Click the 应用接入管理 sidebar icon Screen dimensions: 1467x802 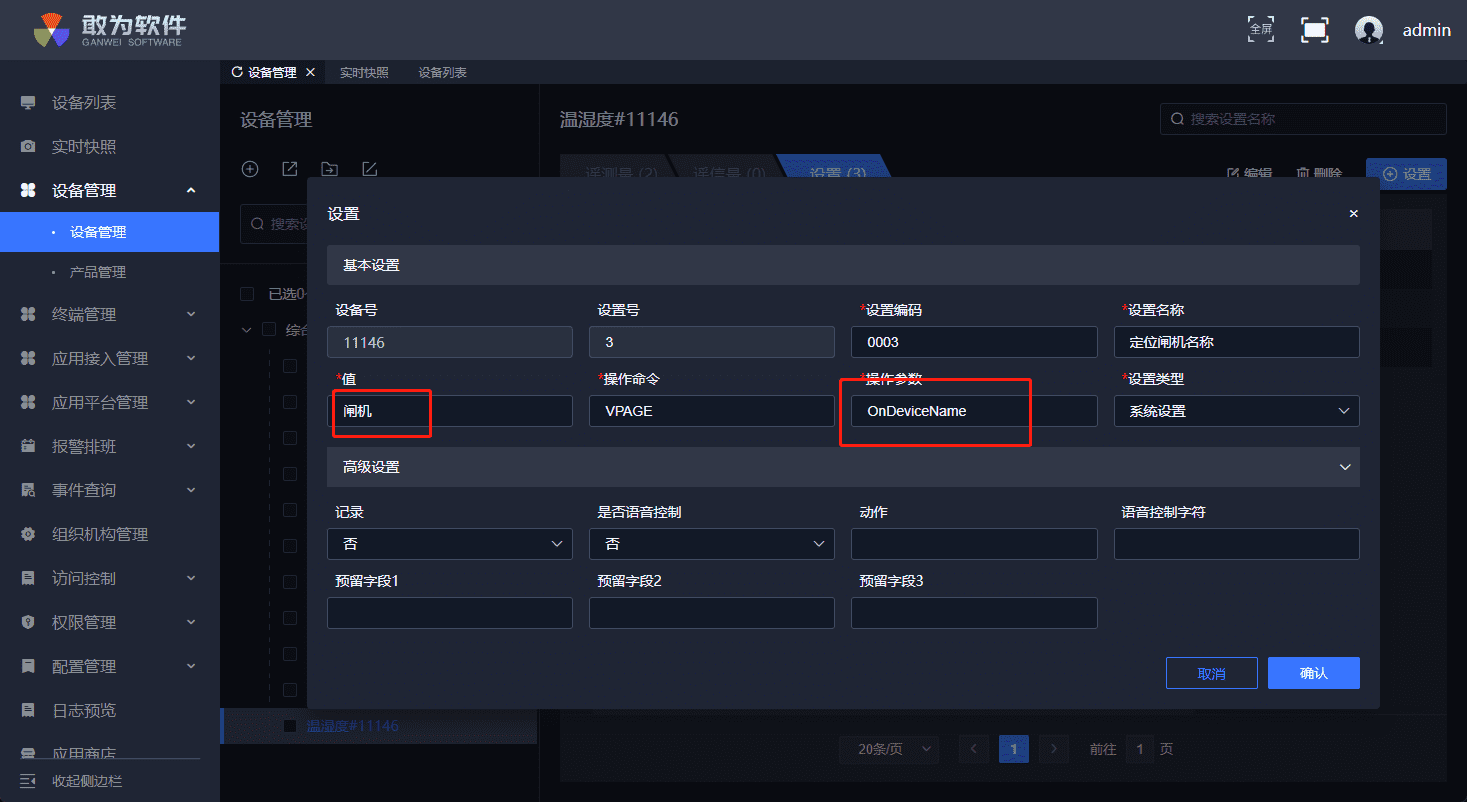click(x=29, y=359)
